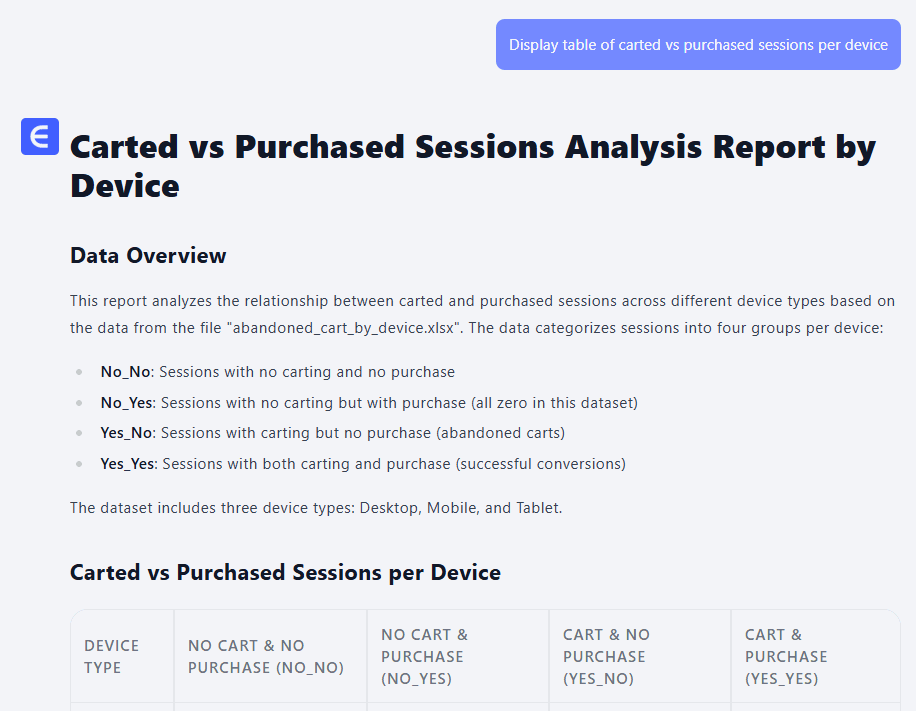Click the No_No bullet label
916x711 pixels.
click(x=126, y=372)
